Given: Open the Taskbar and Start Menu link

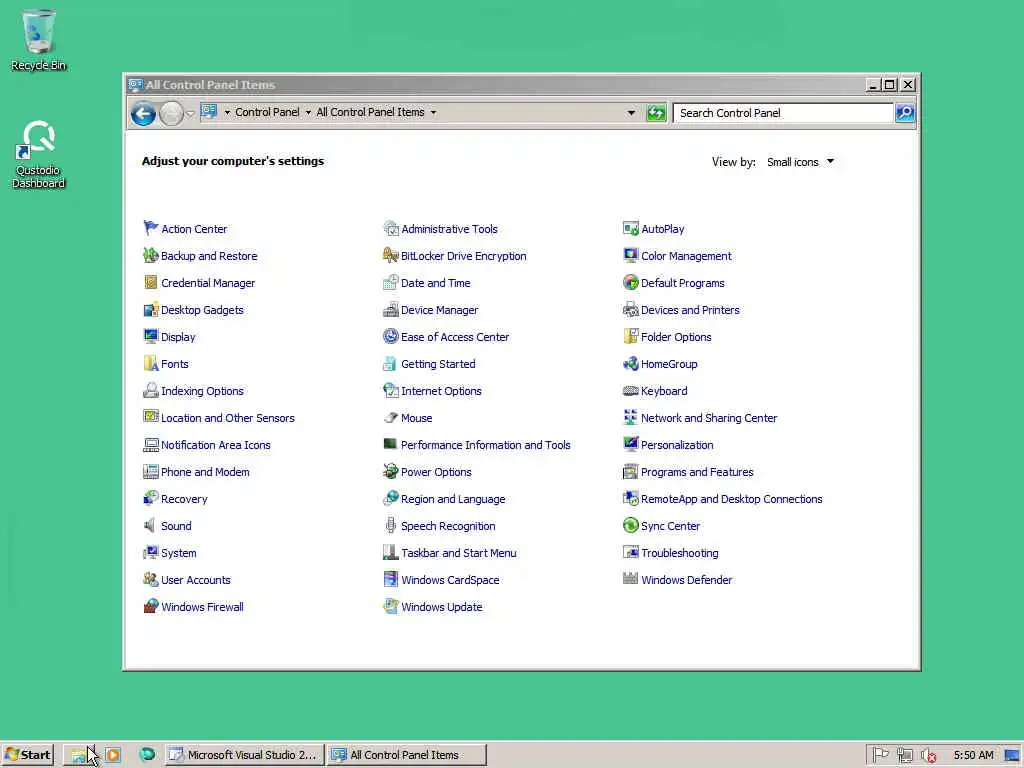Looking at the screenshot, I should click(x=458, y=552).
